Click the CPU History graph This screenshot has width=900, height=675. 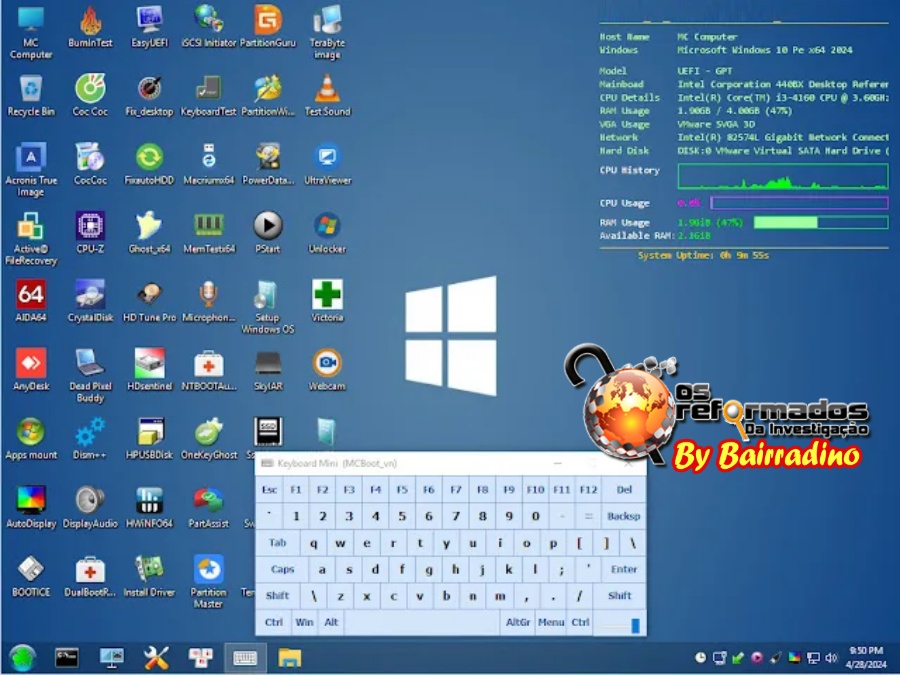pyautogui.click(x=783, y=176)
